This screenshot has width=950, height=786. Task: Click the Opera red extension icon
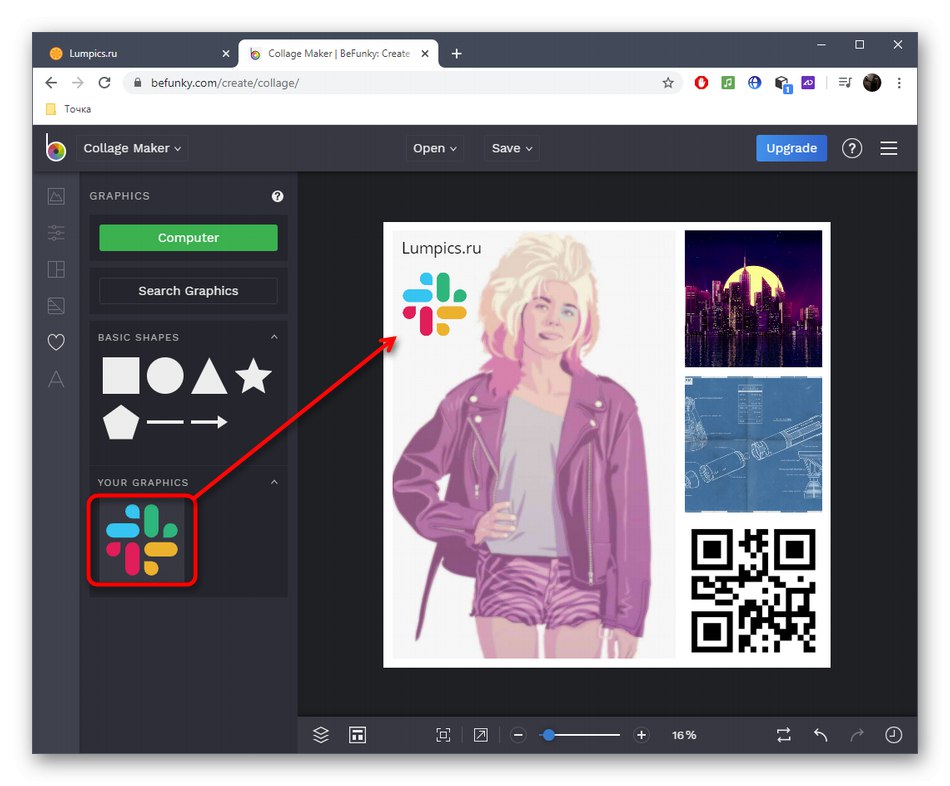[701, 82]
